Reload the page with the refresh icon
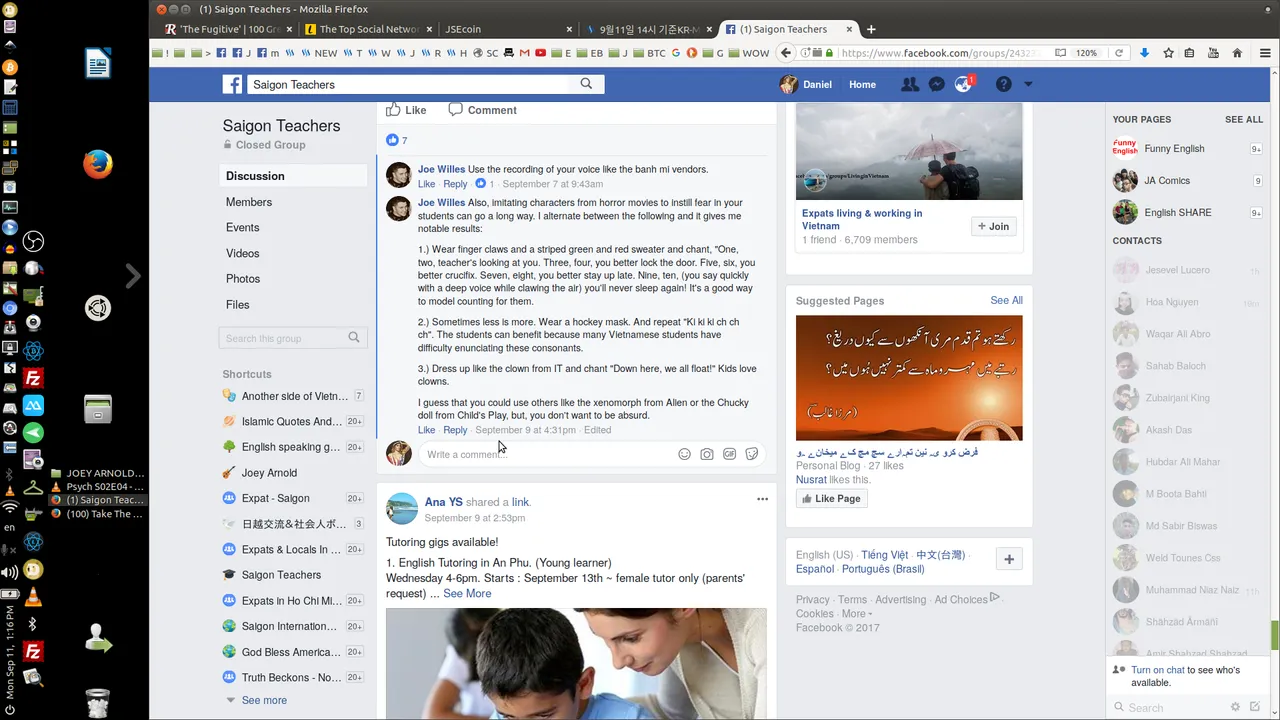 (1119, 53)
